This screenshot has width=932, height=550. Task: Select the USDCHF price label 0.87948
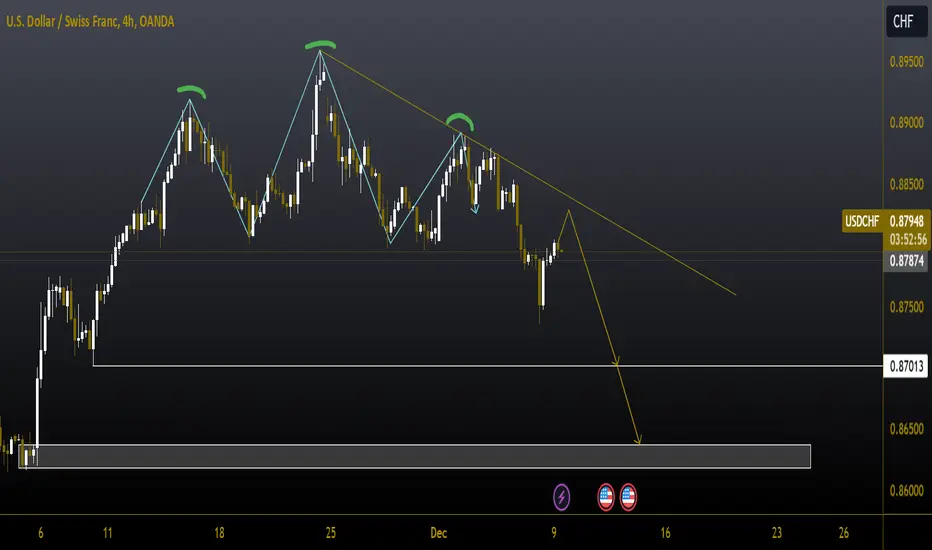pyautogui.click(x=886, y=221)
